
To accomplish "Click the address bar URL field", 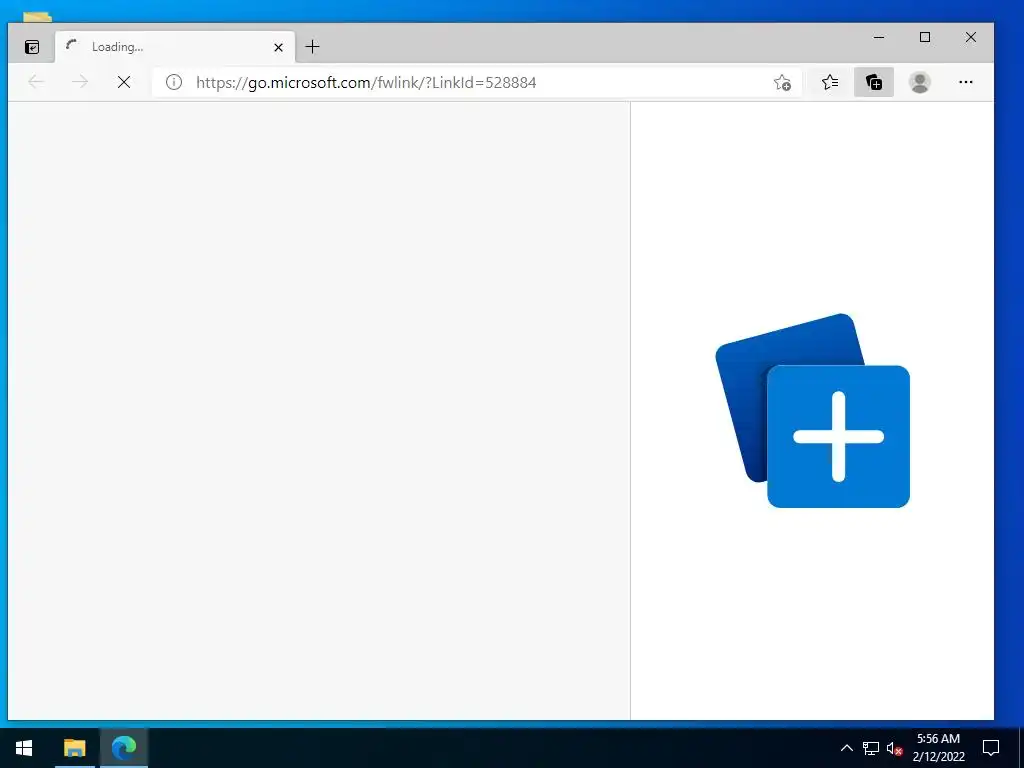I will (477, 82).
